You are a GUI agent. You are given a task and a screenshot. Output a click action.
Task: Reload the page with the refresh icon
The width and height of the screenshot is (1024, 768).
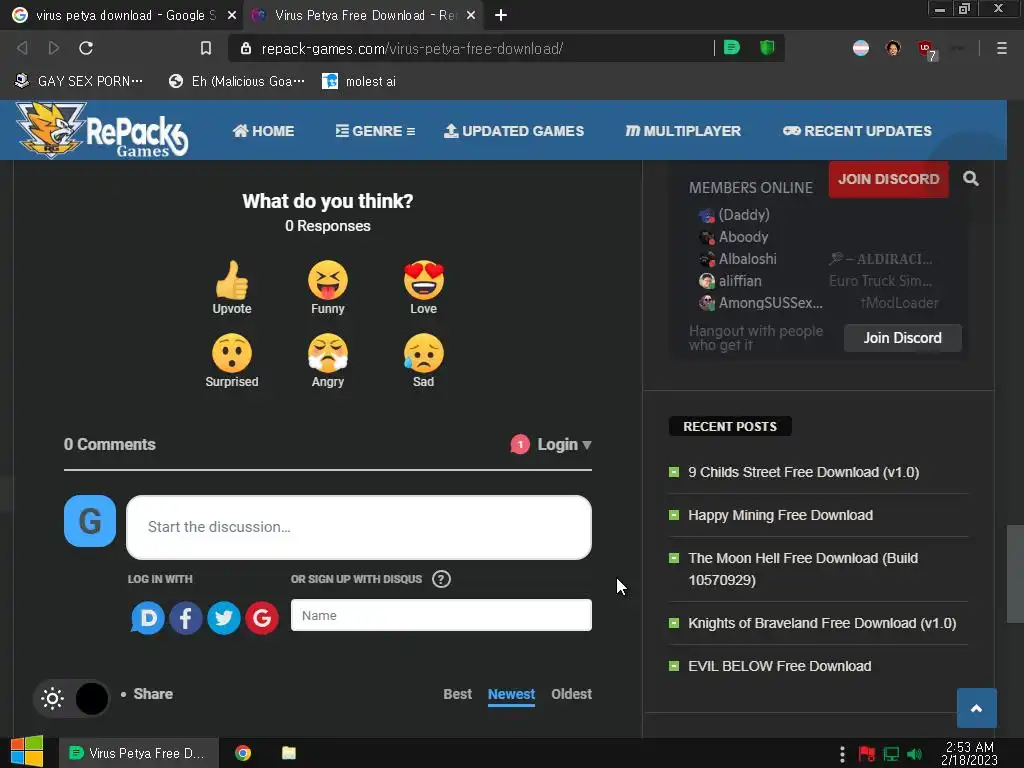click(x=86, y=48)
